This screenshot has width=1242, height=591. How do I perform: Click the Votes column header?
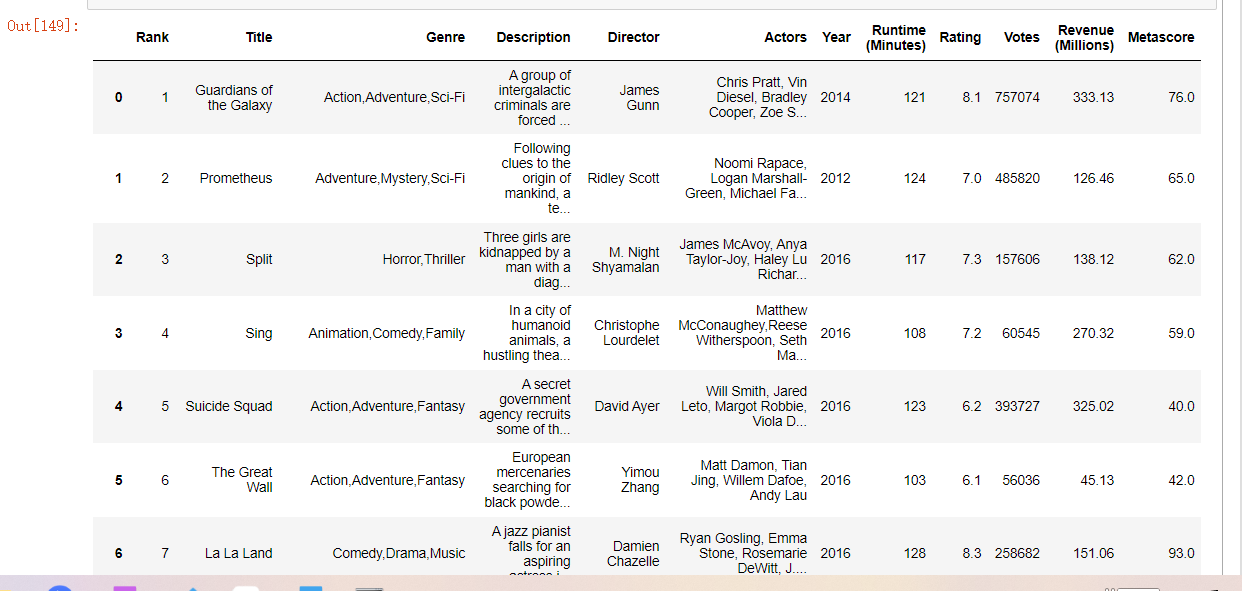[x=1022, y=37]
